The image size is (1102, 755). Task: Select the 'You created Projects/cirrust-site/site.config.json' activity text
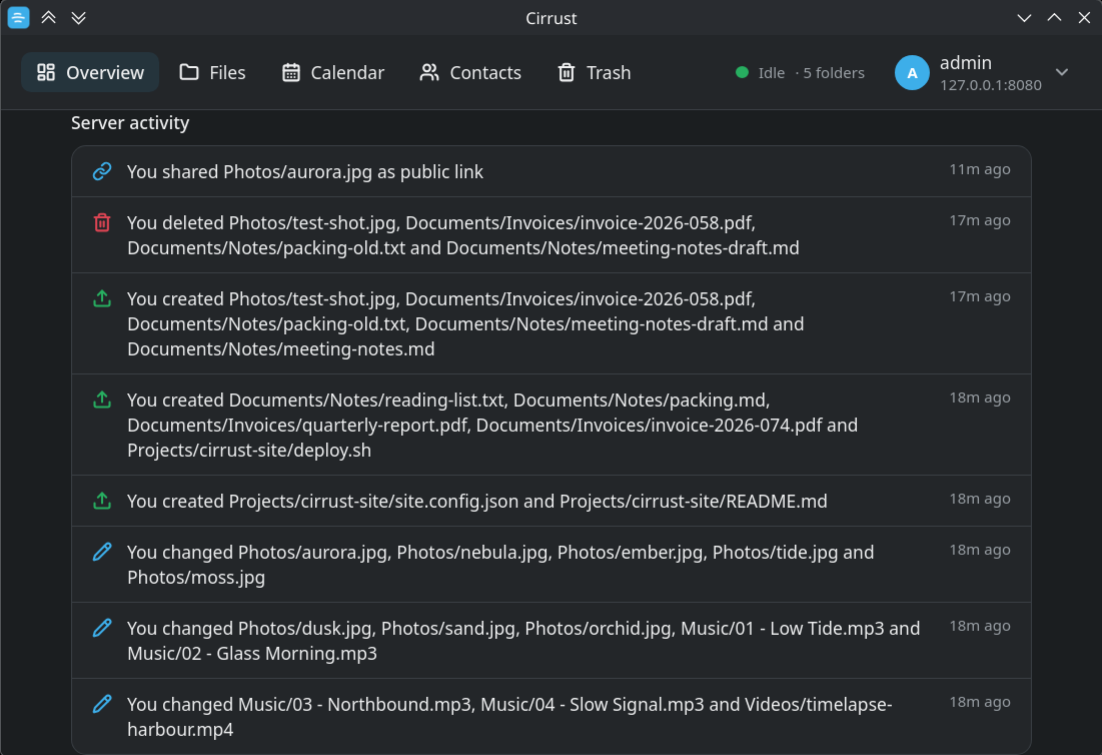coord(477,501)
